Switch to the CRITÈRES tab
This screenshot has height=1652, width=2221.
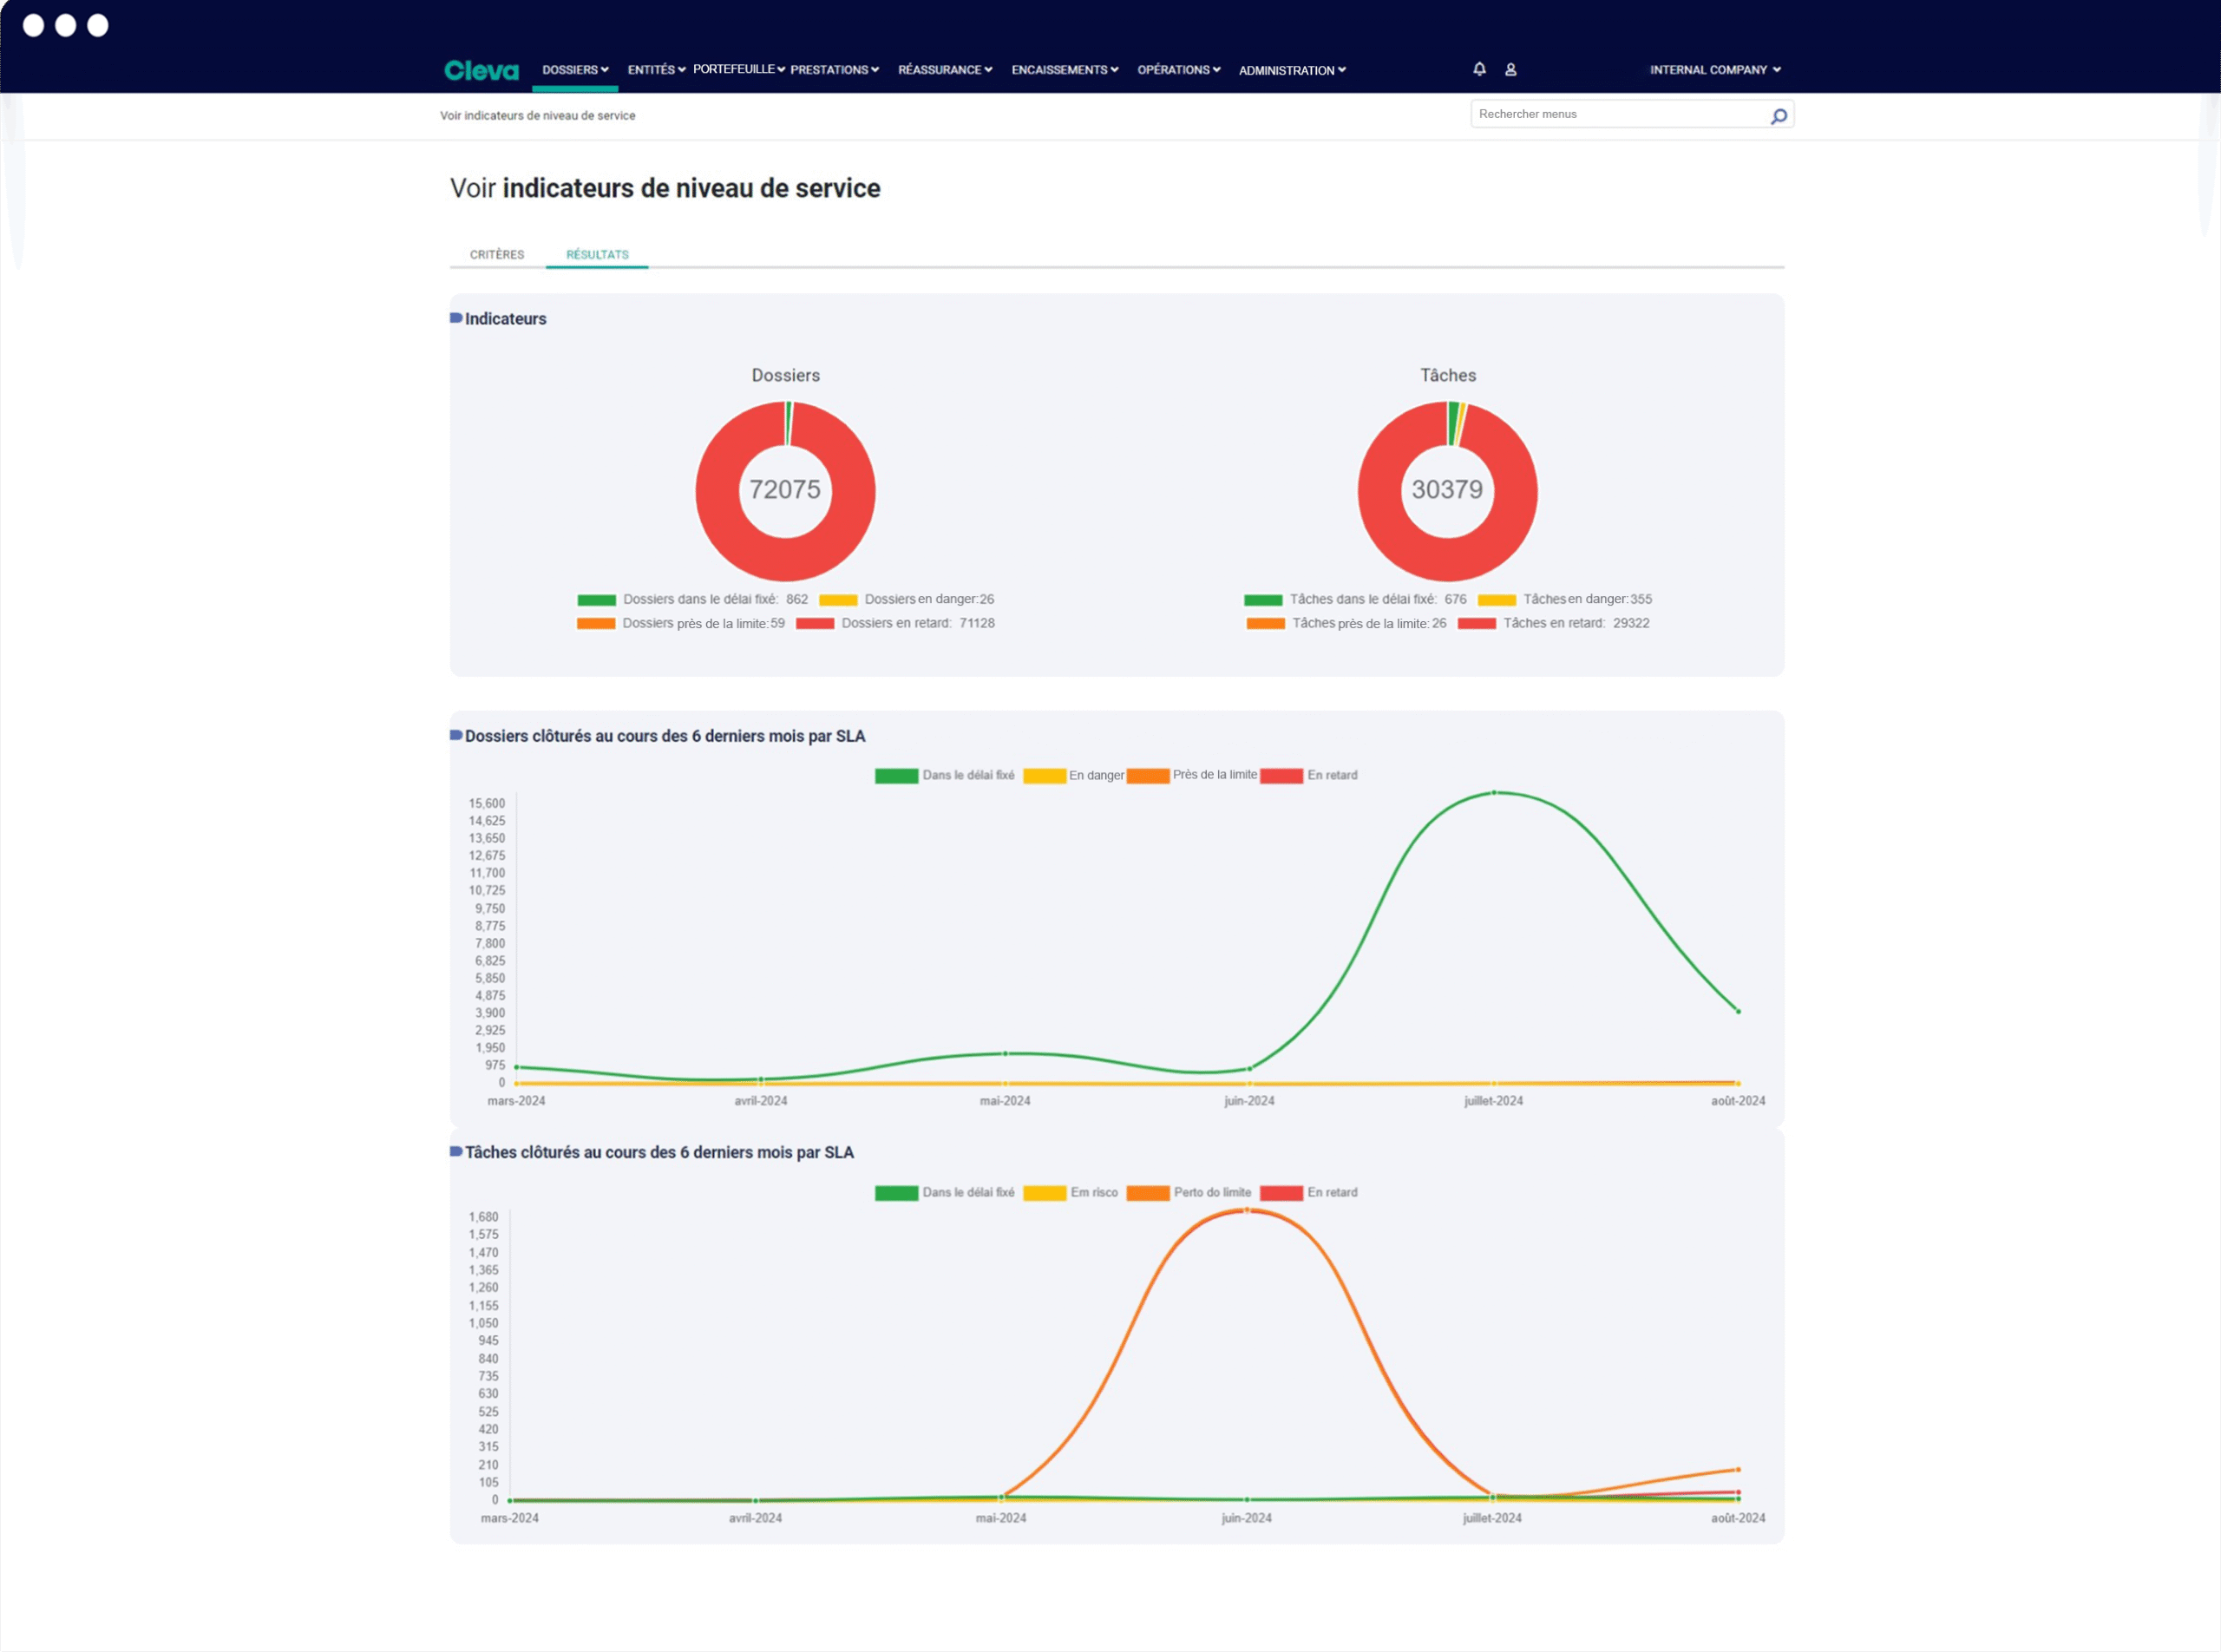[x=497, y=254]
